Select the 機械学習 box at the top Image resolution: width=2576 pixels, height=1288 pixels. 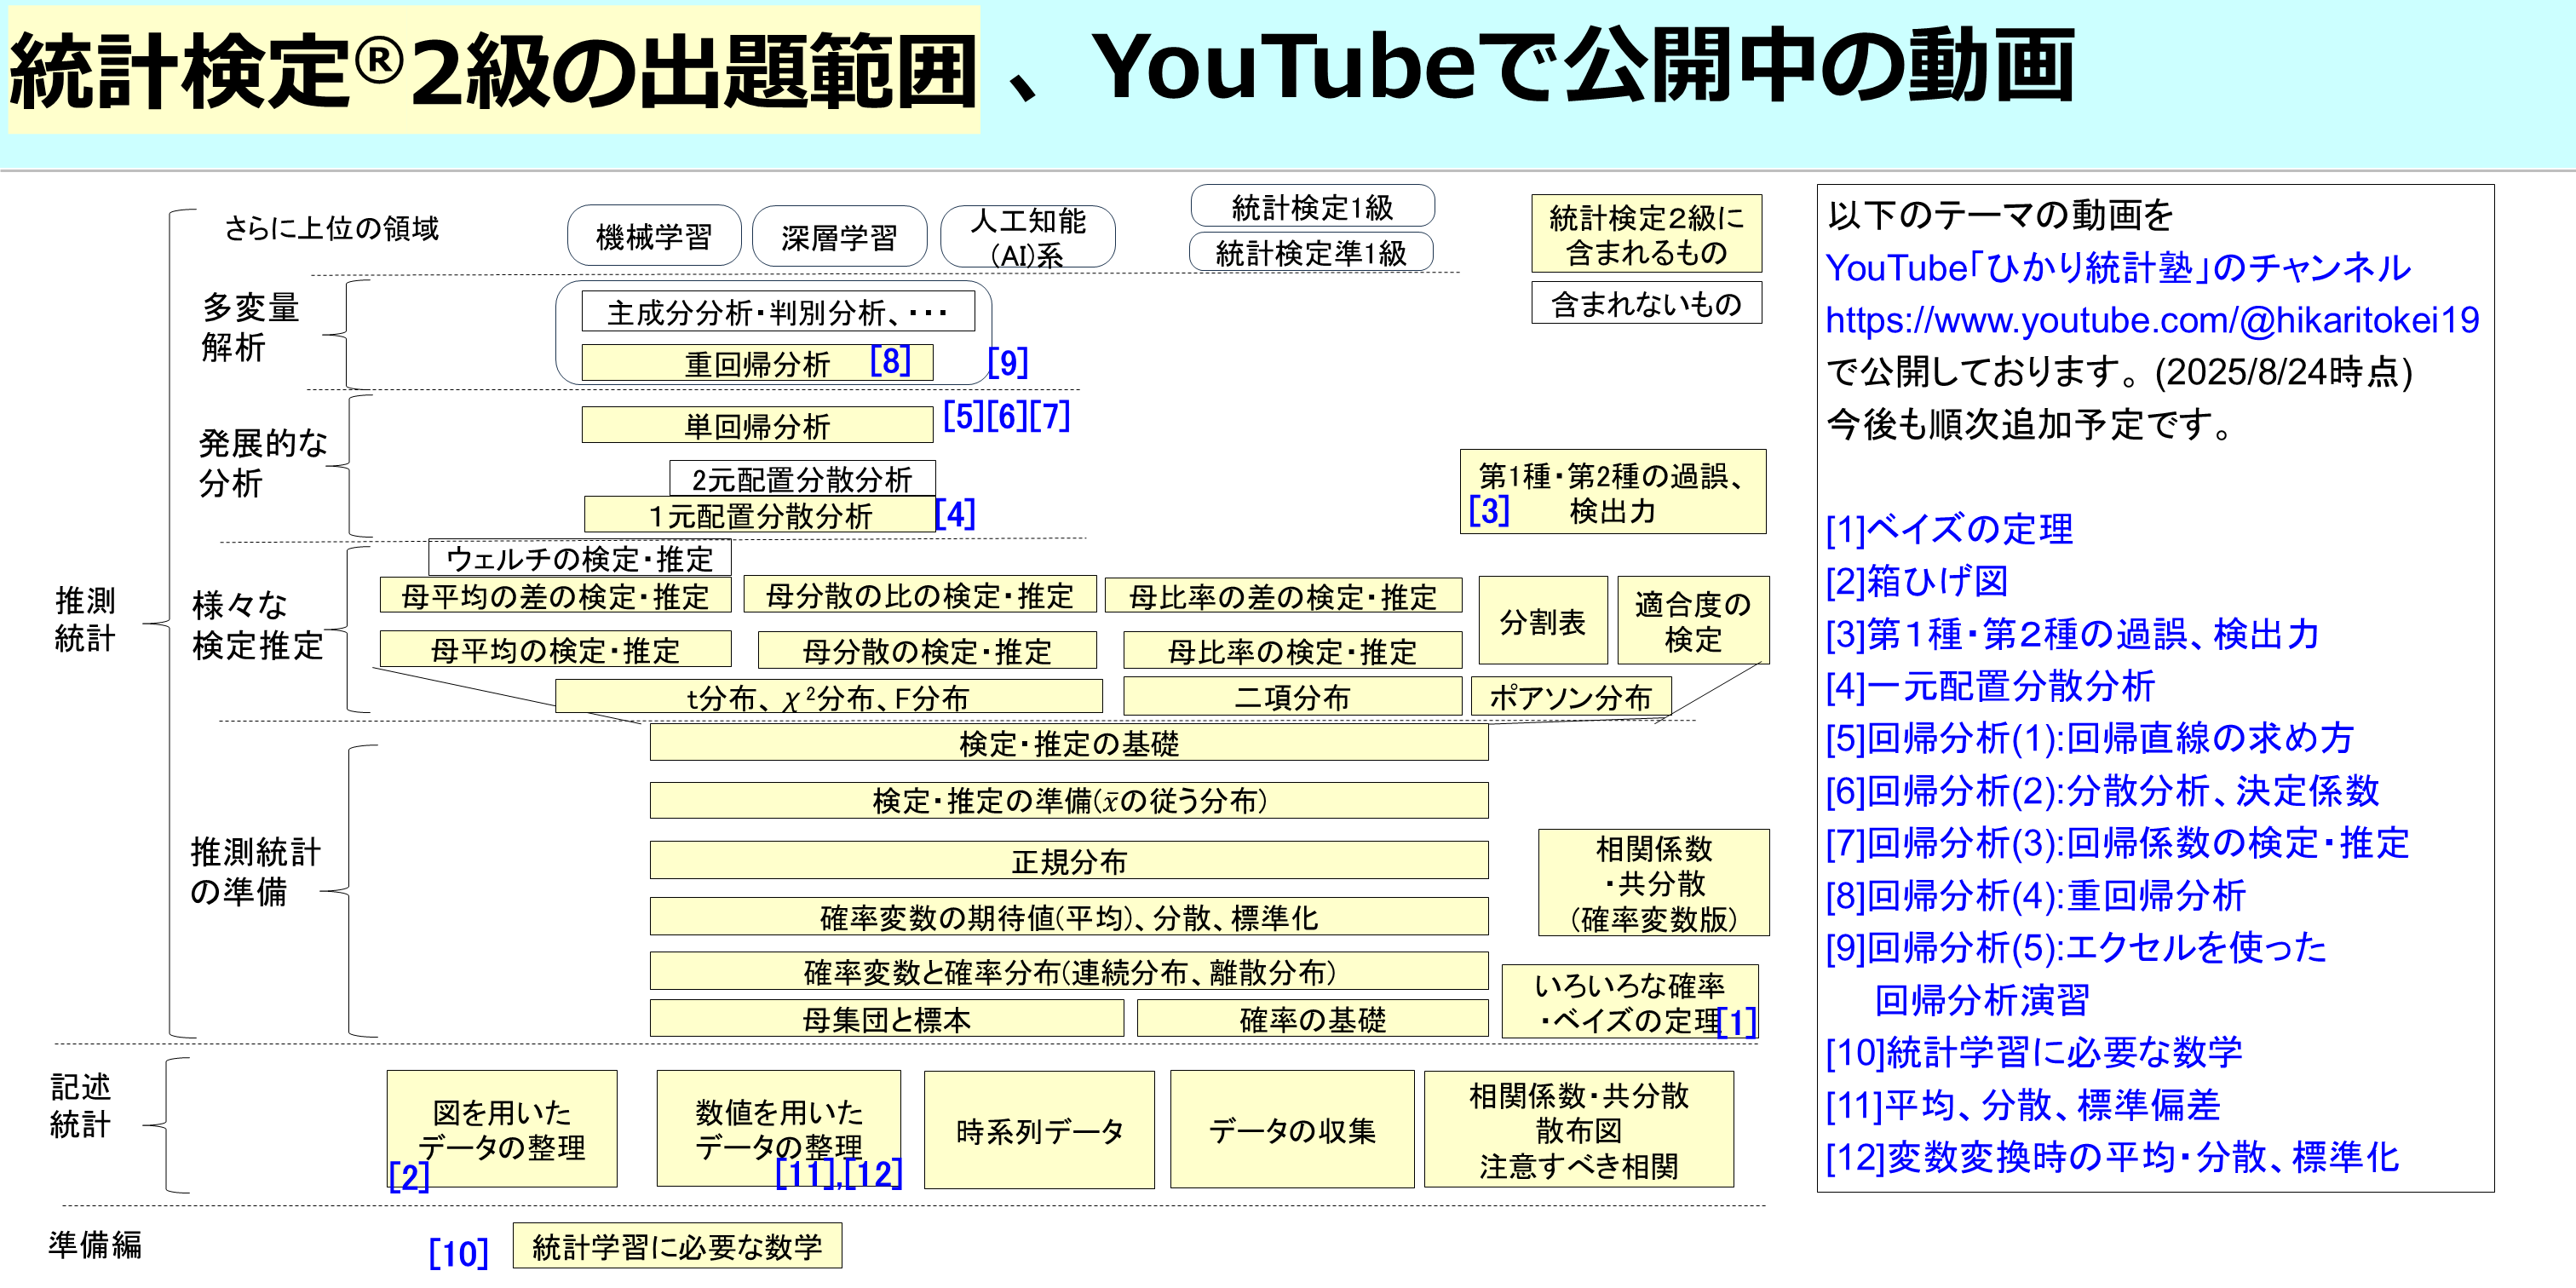pos(654,236)
